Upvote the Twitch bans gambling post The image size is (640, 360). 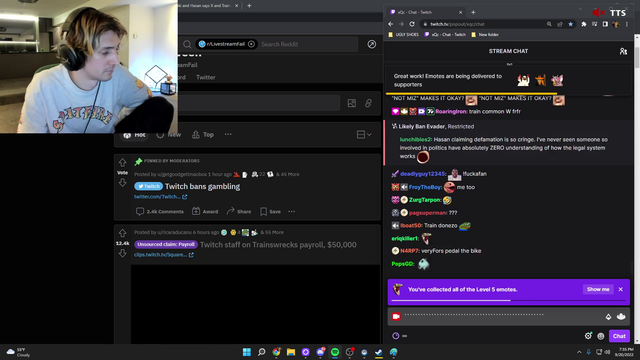tap(122, 162)
